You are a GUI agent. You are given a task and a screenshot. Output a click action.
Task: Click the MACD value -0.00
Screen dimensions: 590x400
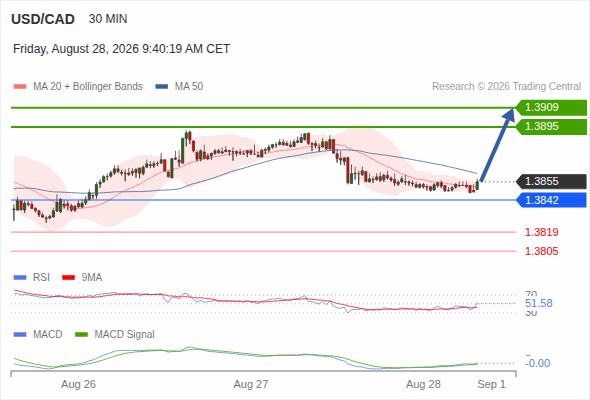pyautogui.click(x=538, y=363)
